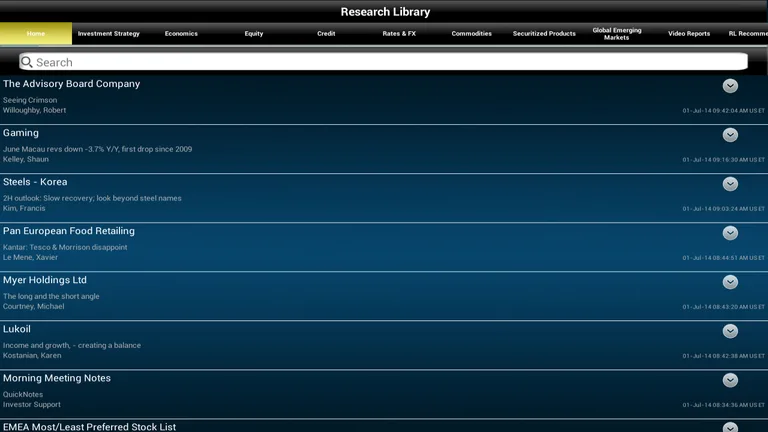Open Morning Meeting Notes title
The width and height of the screenshot is (768, 432).
57,378
